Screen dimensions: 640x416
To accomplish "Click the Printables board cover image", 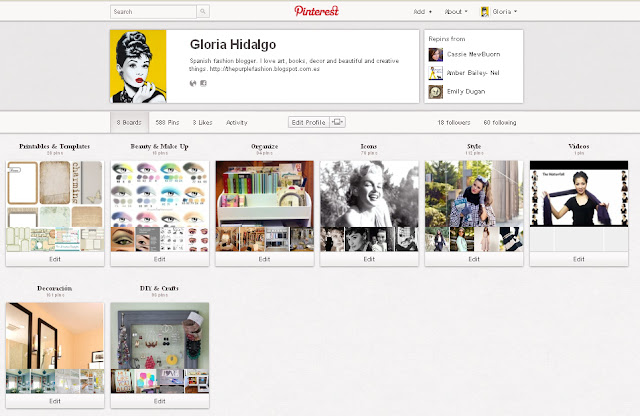I will pos(55,194).
